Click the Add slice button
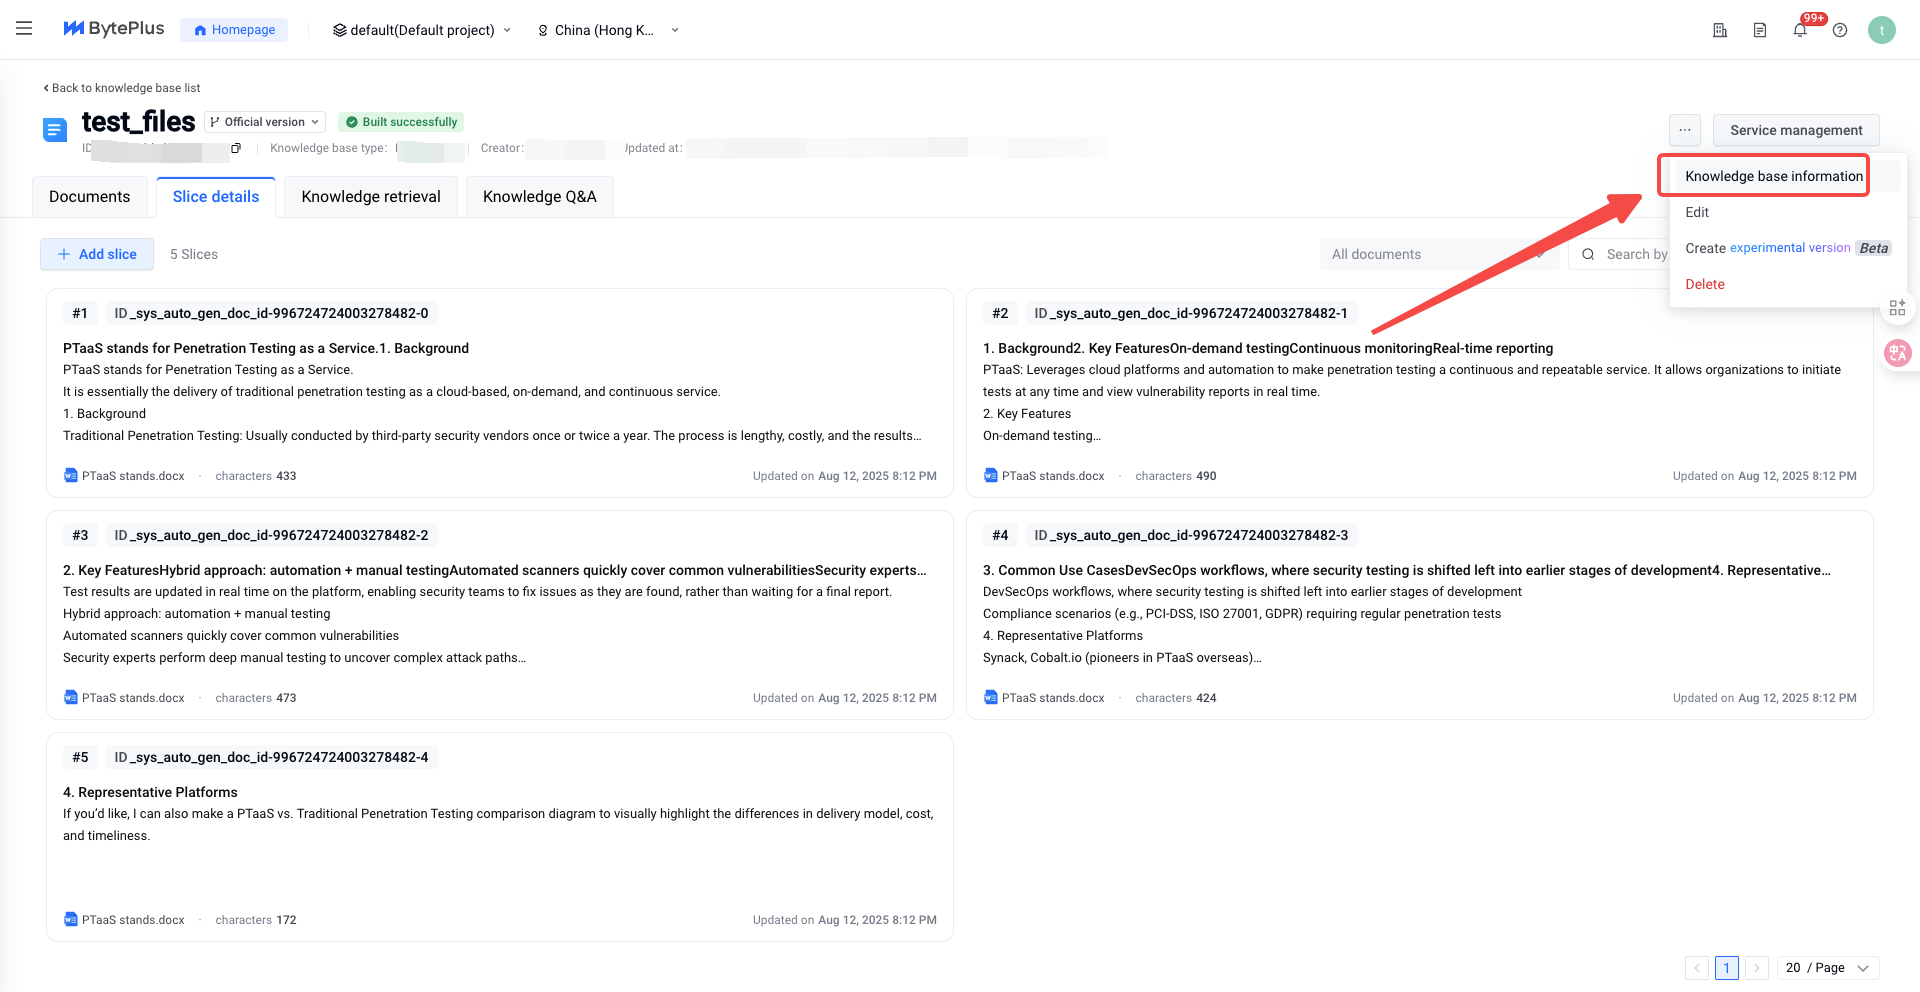This screenshot has width=1920, height=992. coord(97,254)
